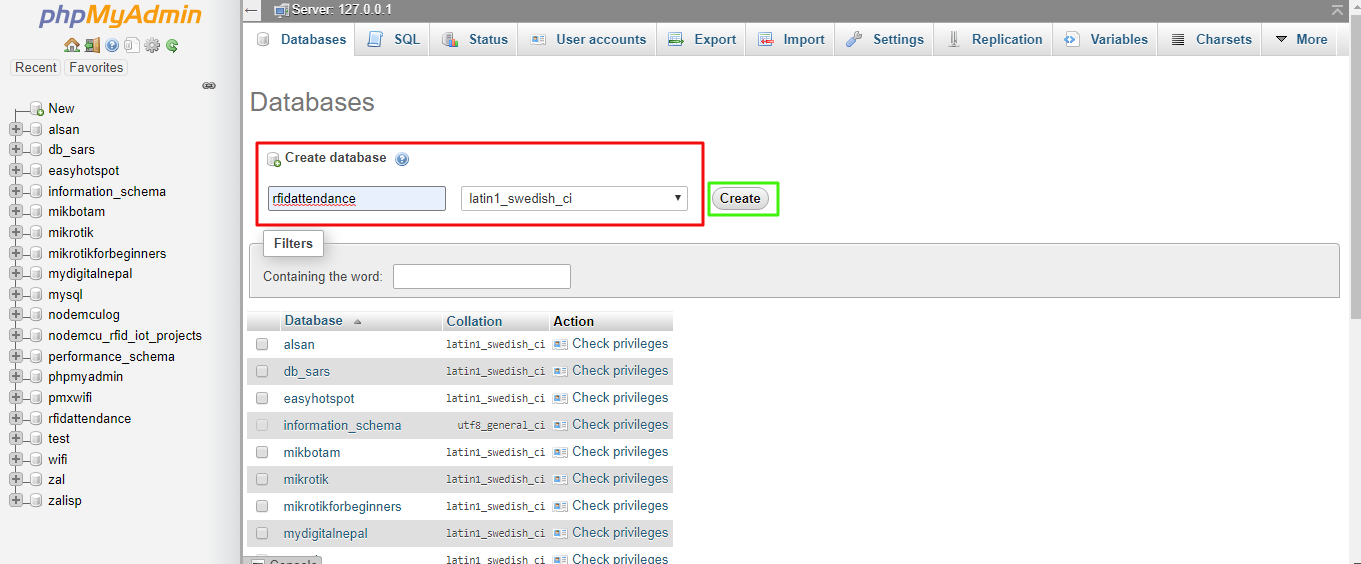1361x564 pixels.
Task: Click Check privileges for db_sars
Action: coord(619,371)
